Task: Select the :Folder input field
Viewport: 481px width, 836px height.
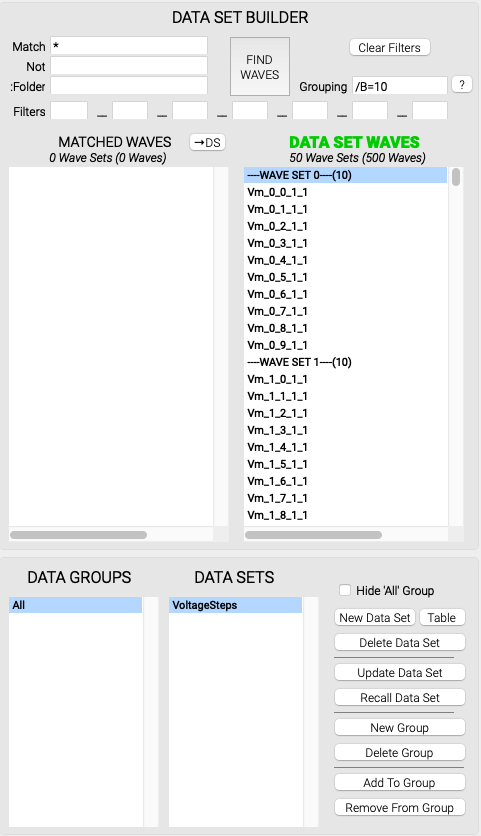Action: coord(129,86)
